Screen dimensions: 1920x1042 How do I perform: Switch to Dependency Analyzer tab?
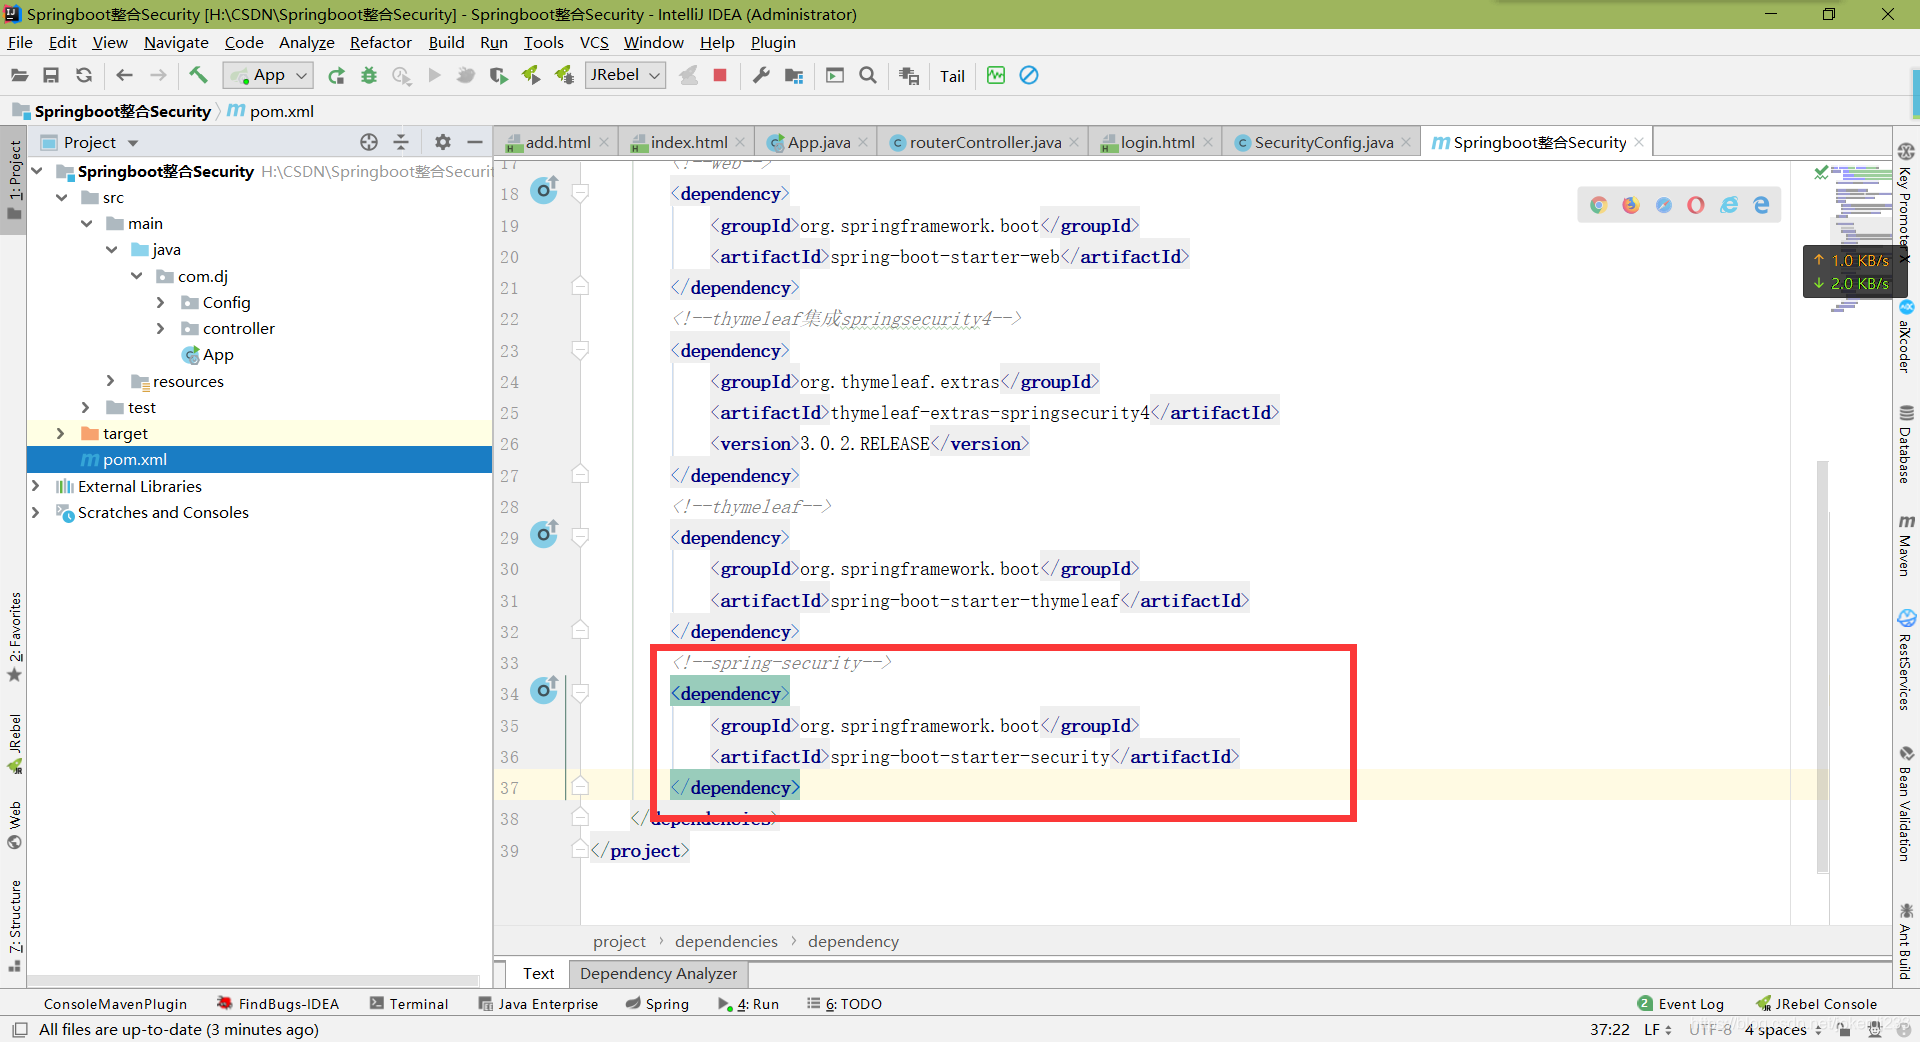[658, 973]
